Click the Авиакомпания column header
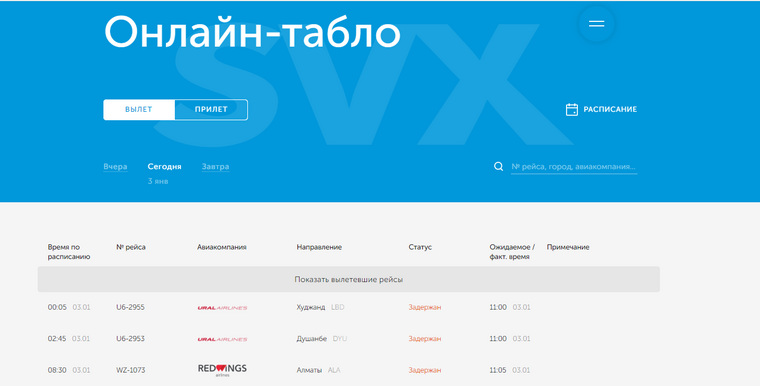 pyautogui.click(x=222, y=247)
